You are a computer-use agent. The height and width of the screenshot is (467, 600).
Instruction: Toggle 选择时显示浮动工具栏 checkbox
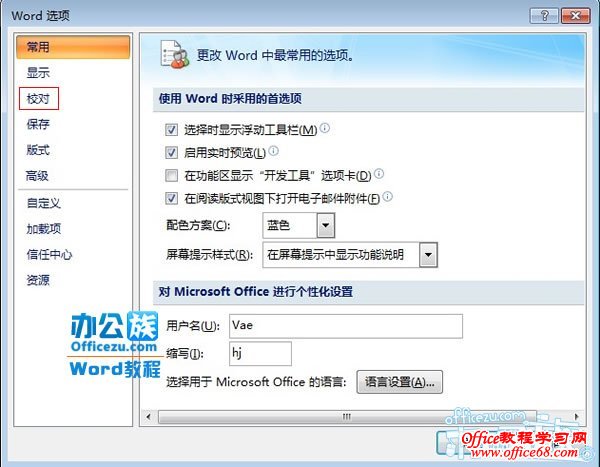tap(171, 130)
